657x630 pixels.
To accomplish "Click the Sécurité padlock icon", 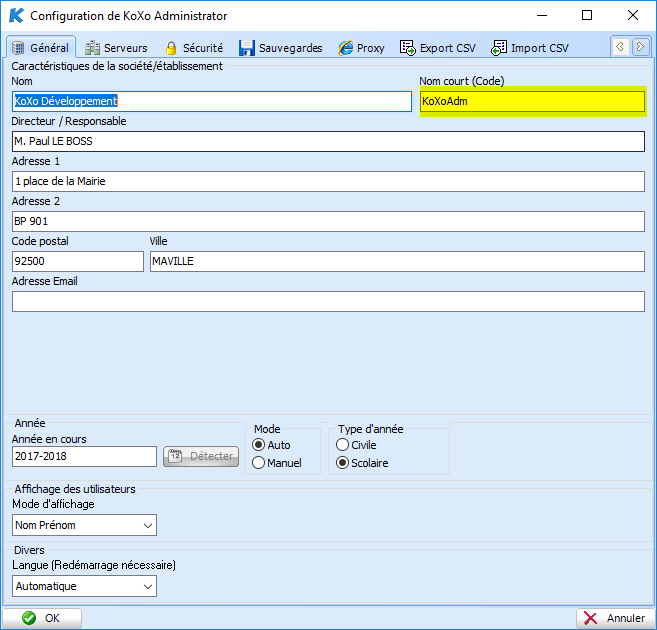I will pos(171,48).
